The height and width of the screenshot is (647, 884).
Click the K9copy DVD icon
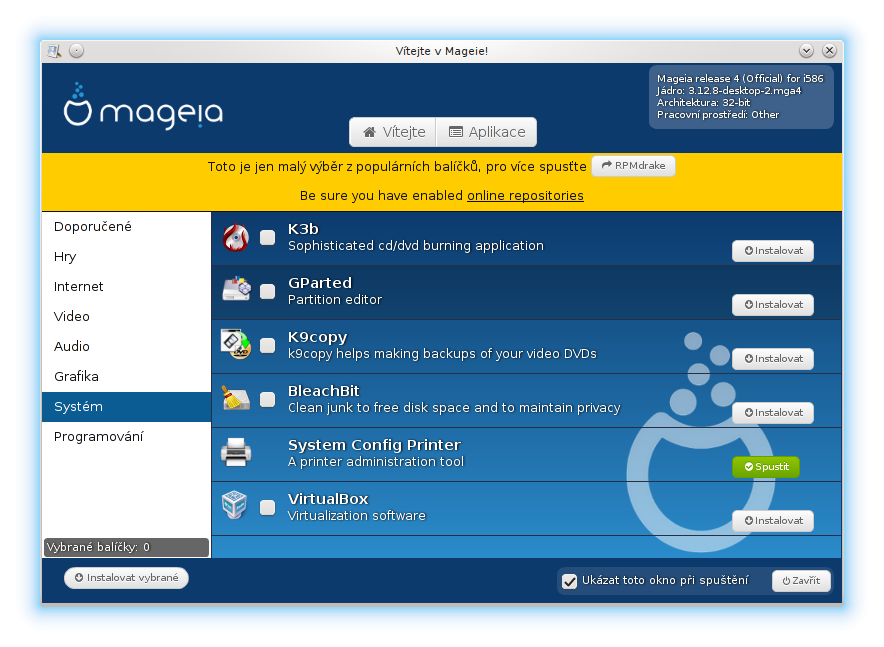click(x=236, y=344)
